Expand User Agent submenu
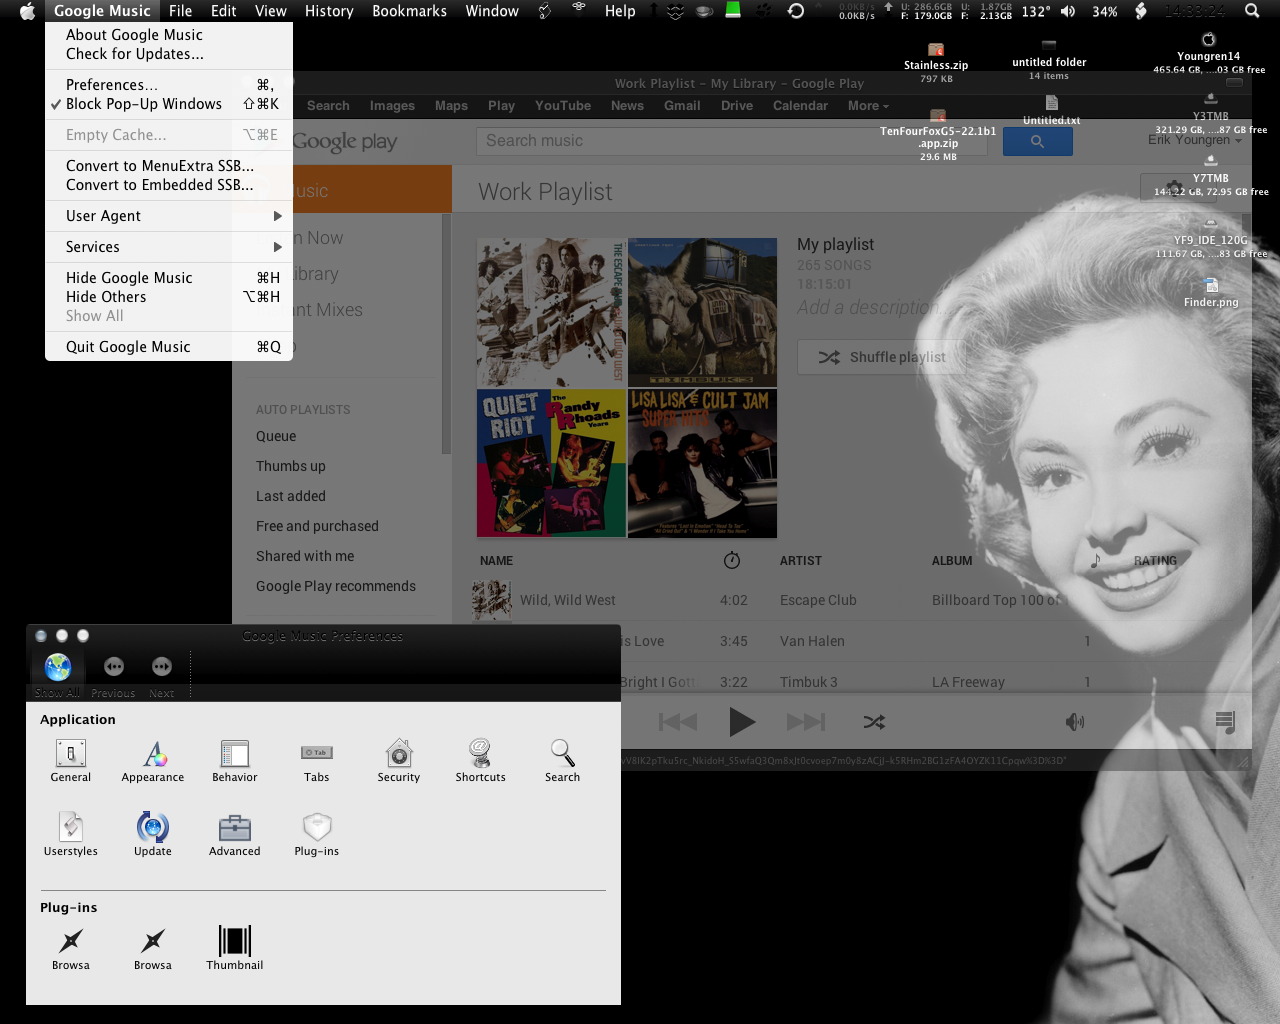 169,216
